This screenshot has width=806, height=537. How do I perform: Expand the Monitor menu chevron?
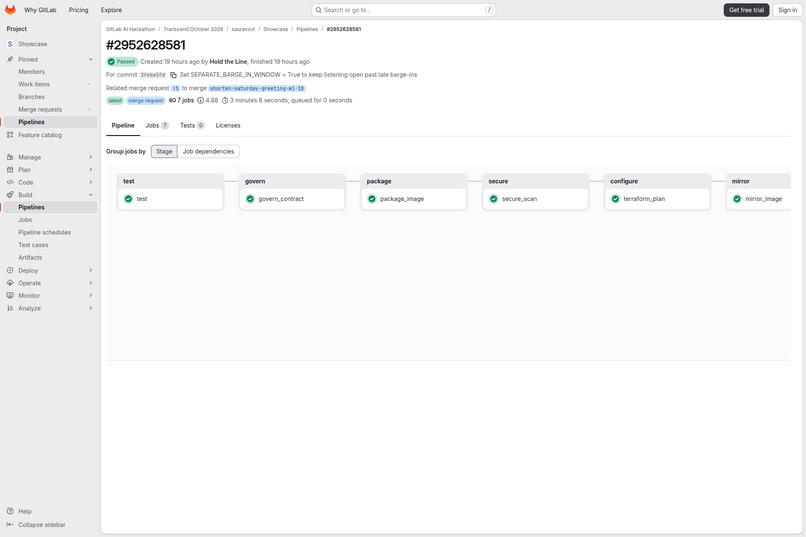(90, 295)
